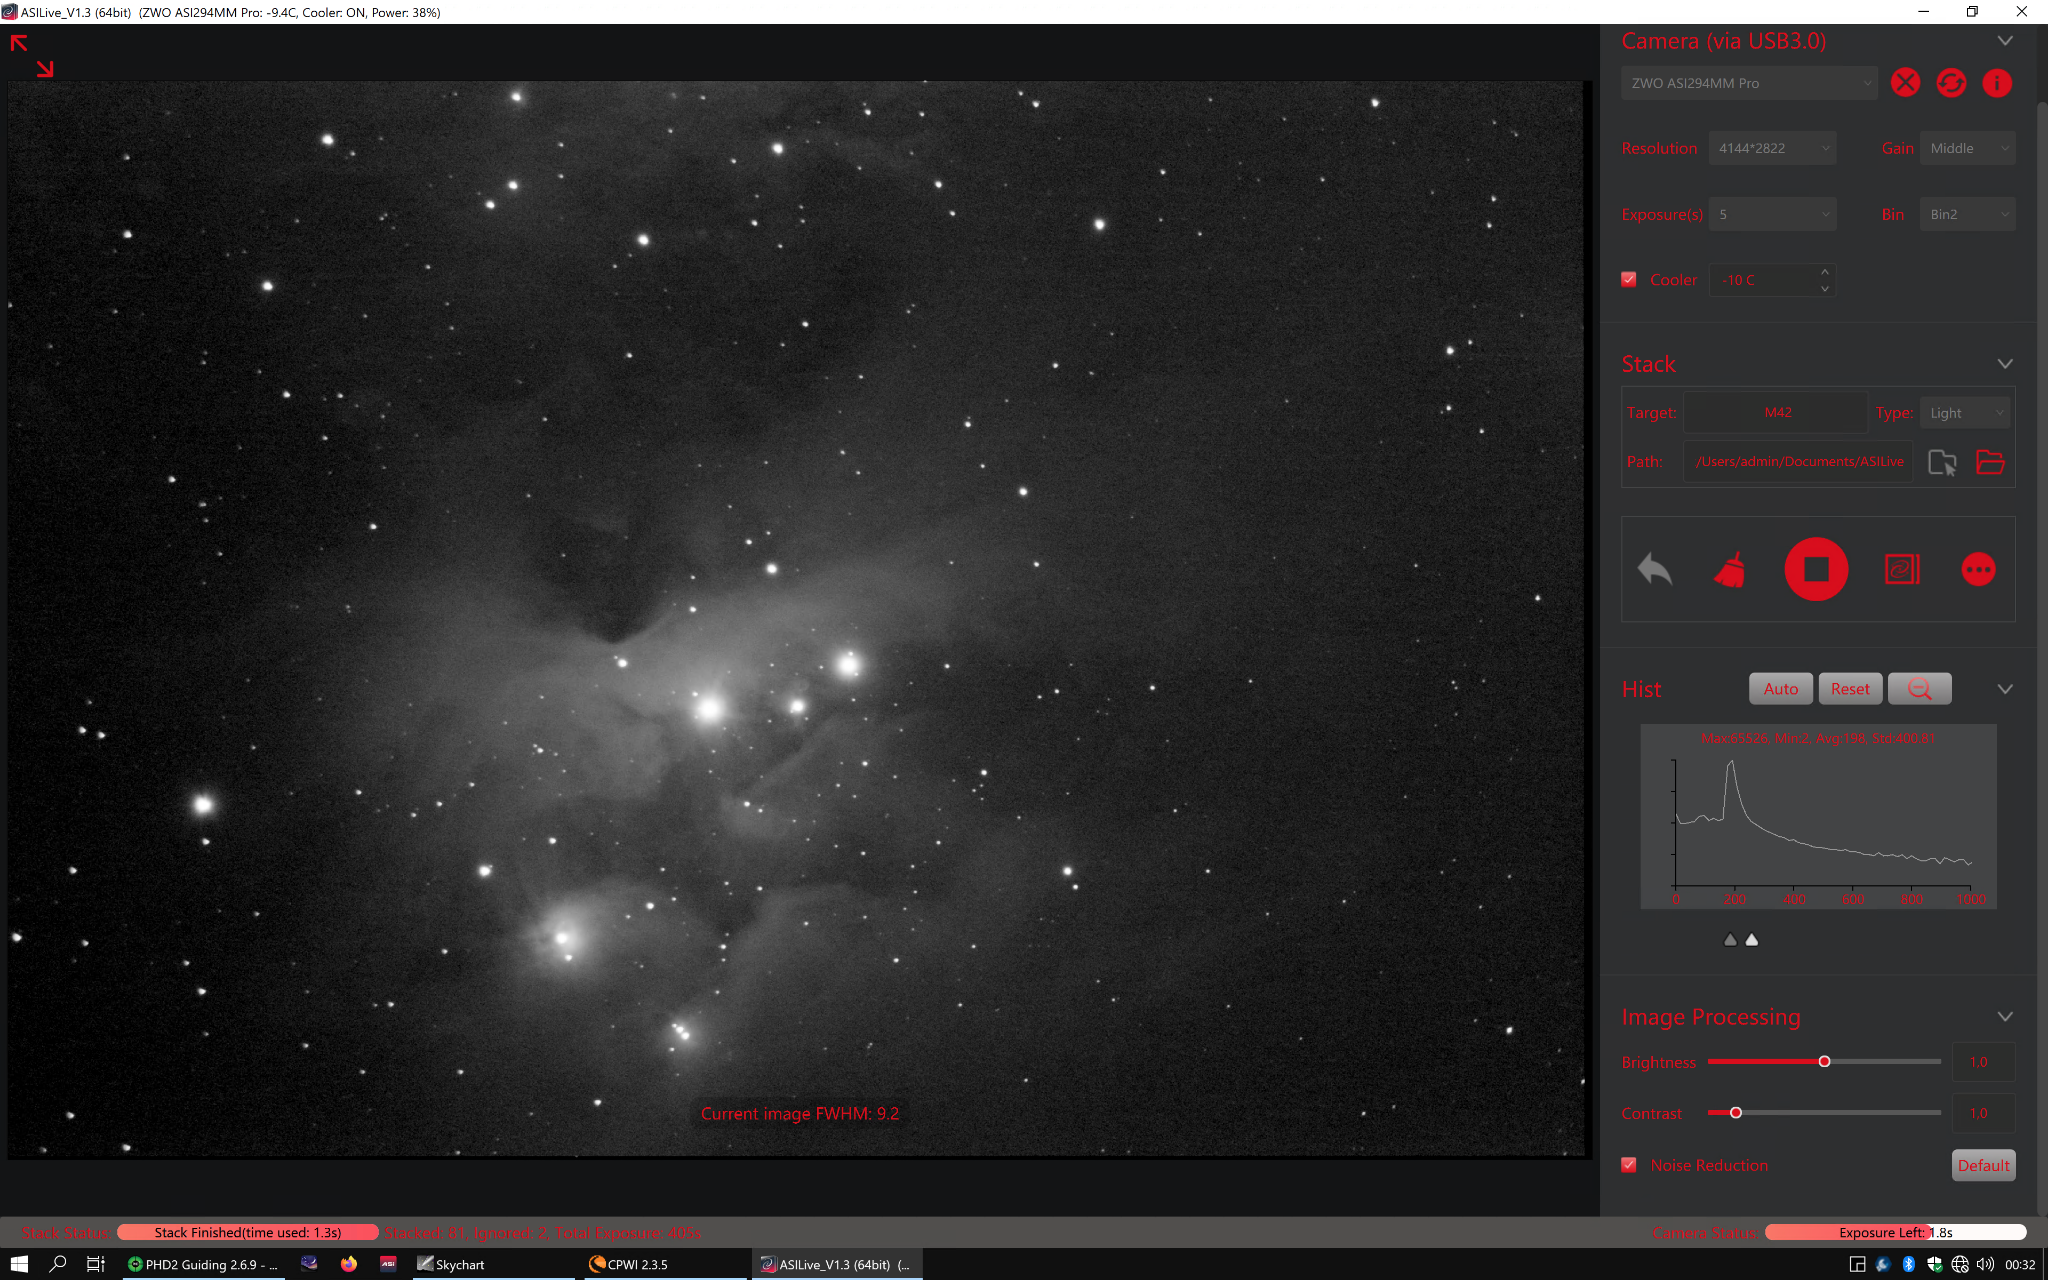Uncheck the Noise Reduction checkbox
The height and width of the screenshot is (1280, 2048).
1629,1165
